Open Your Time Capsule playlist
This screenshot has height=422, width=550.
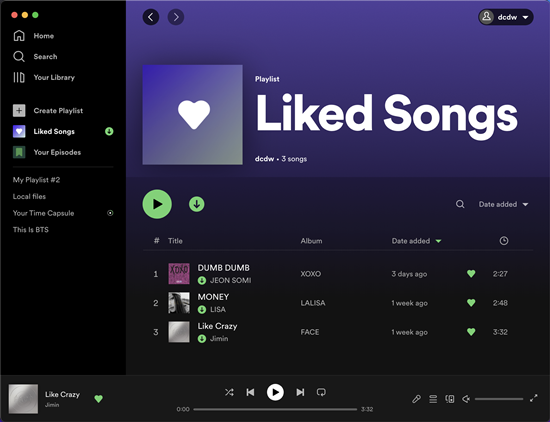[43, 213]
